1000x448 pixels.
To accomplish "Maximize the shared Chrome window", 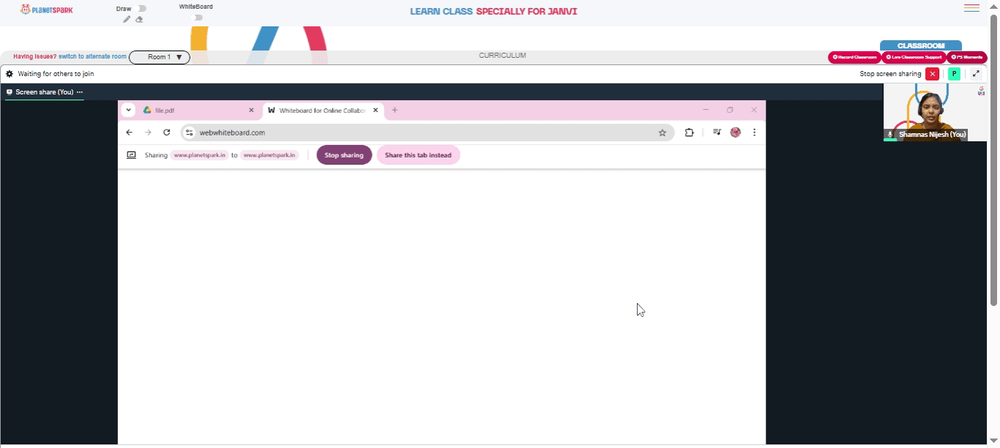I will [x=730, y=110].
